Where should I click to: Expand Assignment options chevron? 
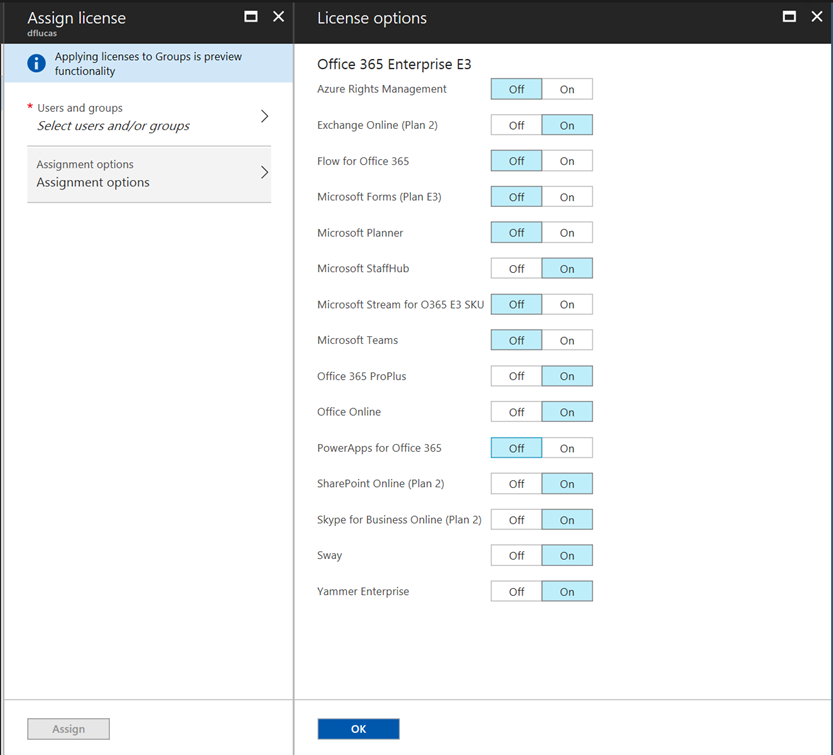[264, 172]
